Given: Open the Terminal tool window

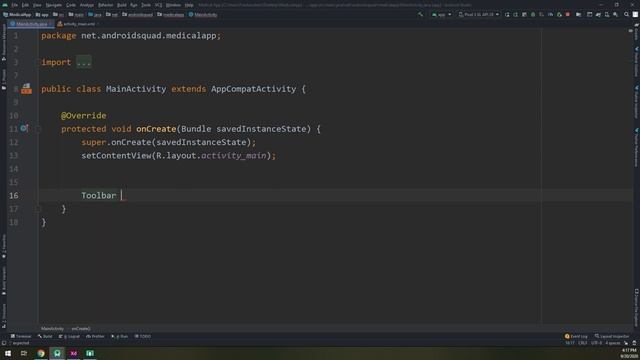Looking at the screenshot, I should point(21,336).
